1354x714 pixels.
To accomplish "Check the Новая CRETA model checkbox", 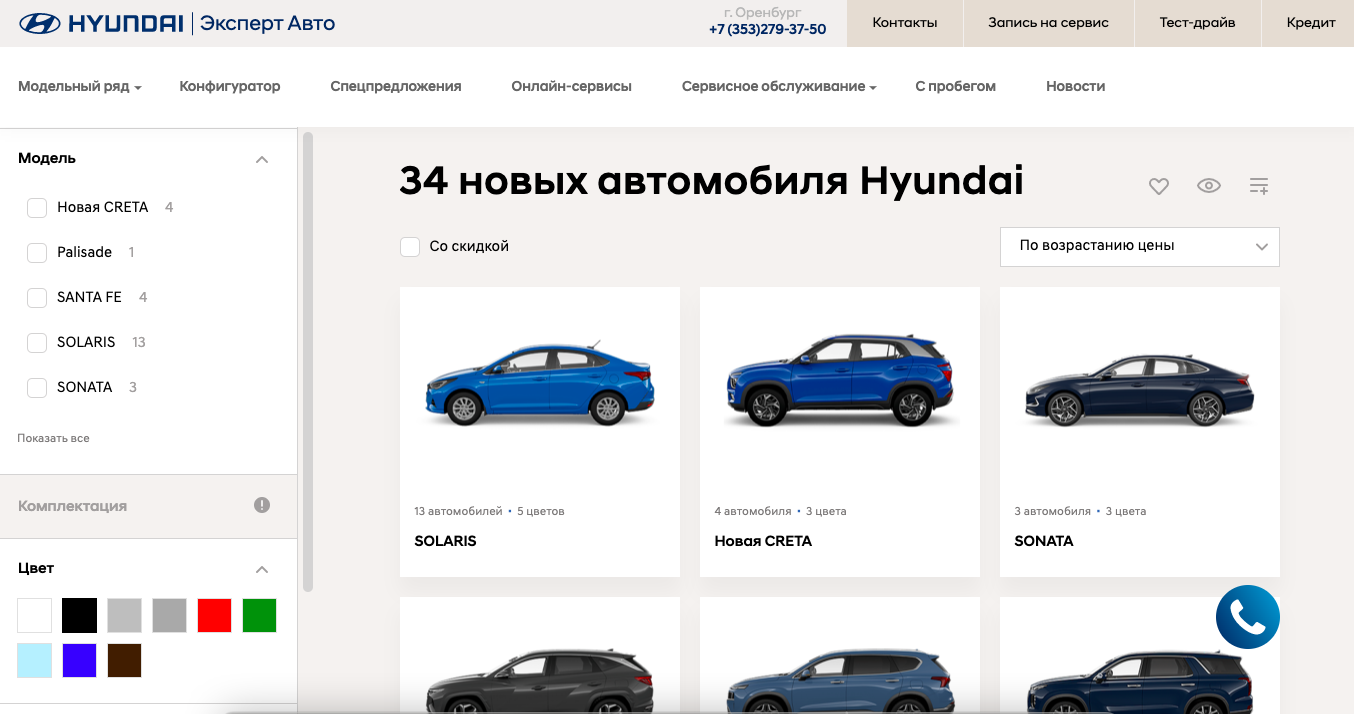I will click(37, 207).
